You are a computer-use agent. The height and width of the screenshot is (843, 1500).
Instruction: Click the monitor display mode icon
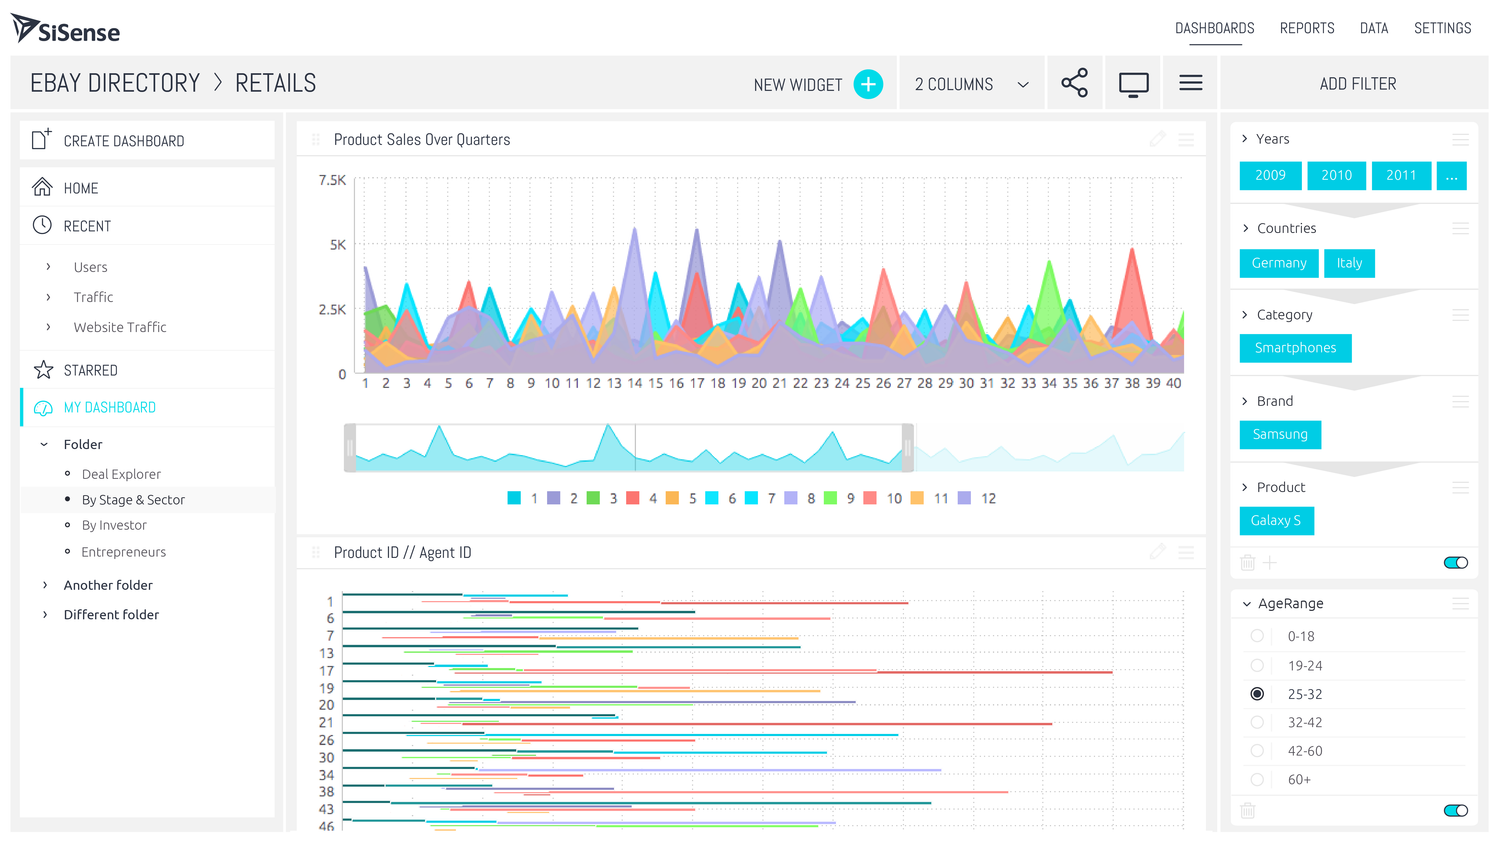pos(1133,84)
